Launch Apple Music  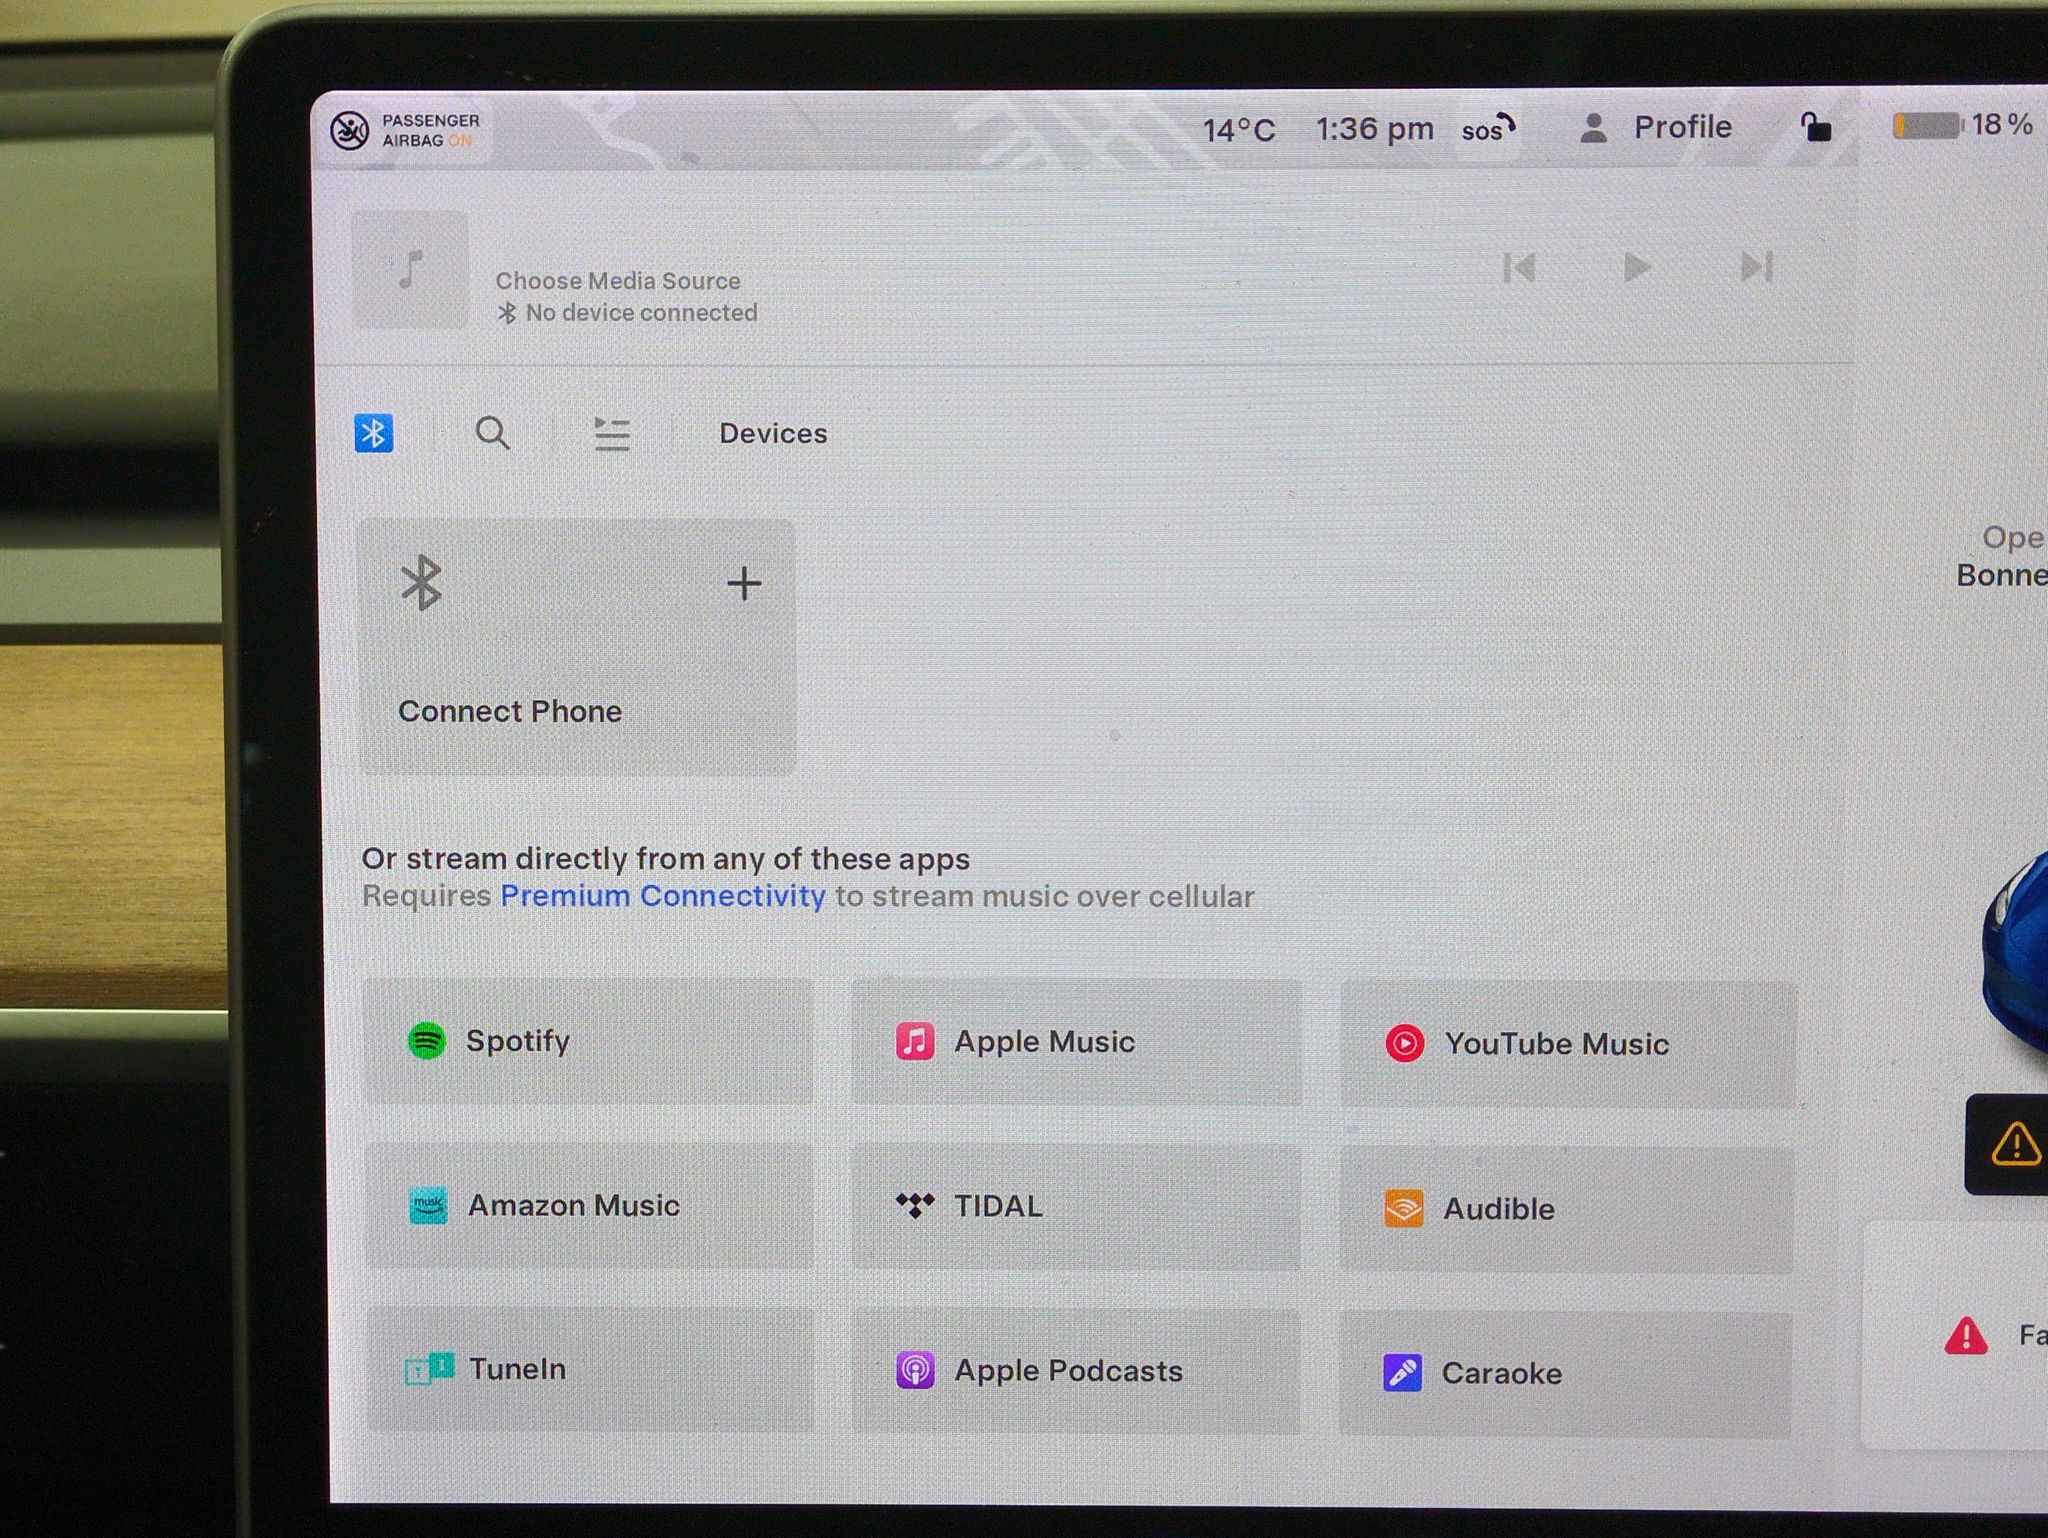point(1076,1042)
